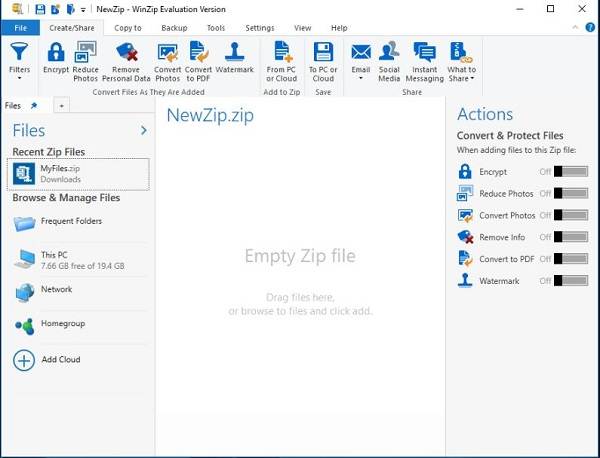The width and height of the screenshot is (600, 458).
Task: Share via Social Media icon
Action: [389, 51]
